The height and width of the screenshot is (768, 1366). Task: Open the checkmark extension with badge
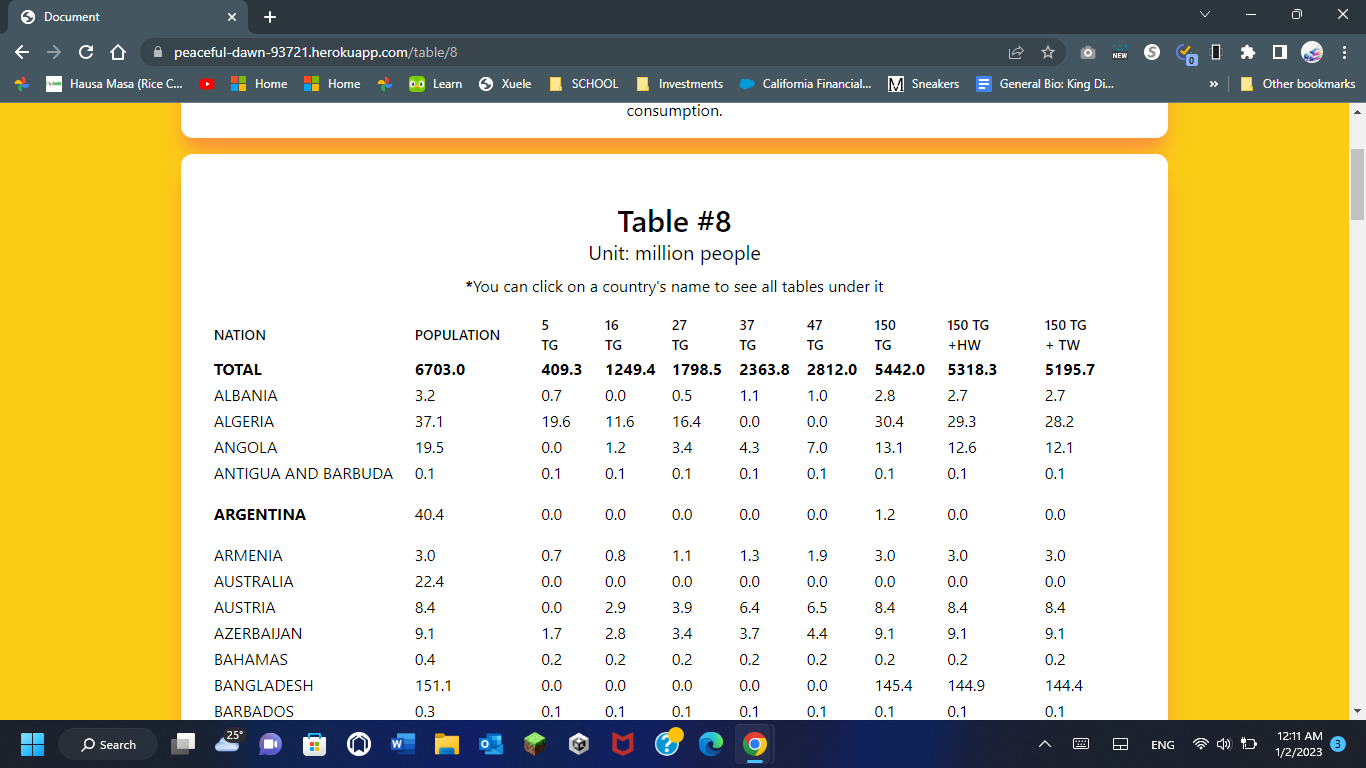tap(1185, 52)
